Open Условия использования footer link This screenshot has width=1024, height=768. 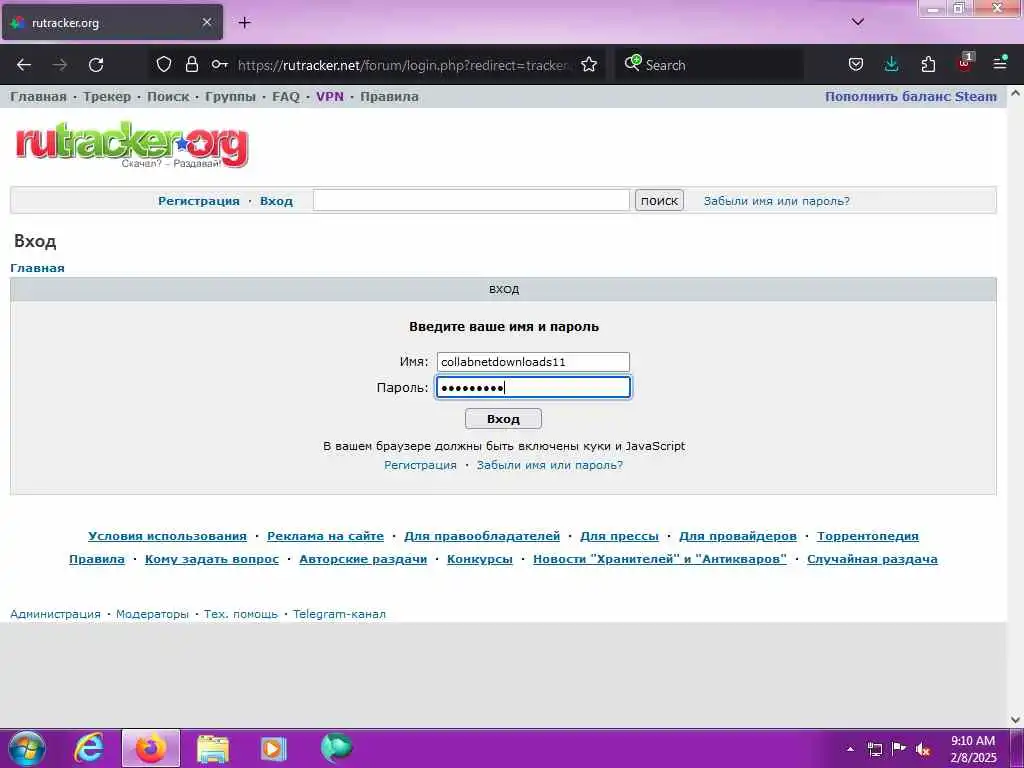coord(167,536)
